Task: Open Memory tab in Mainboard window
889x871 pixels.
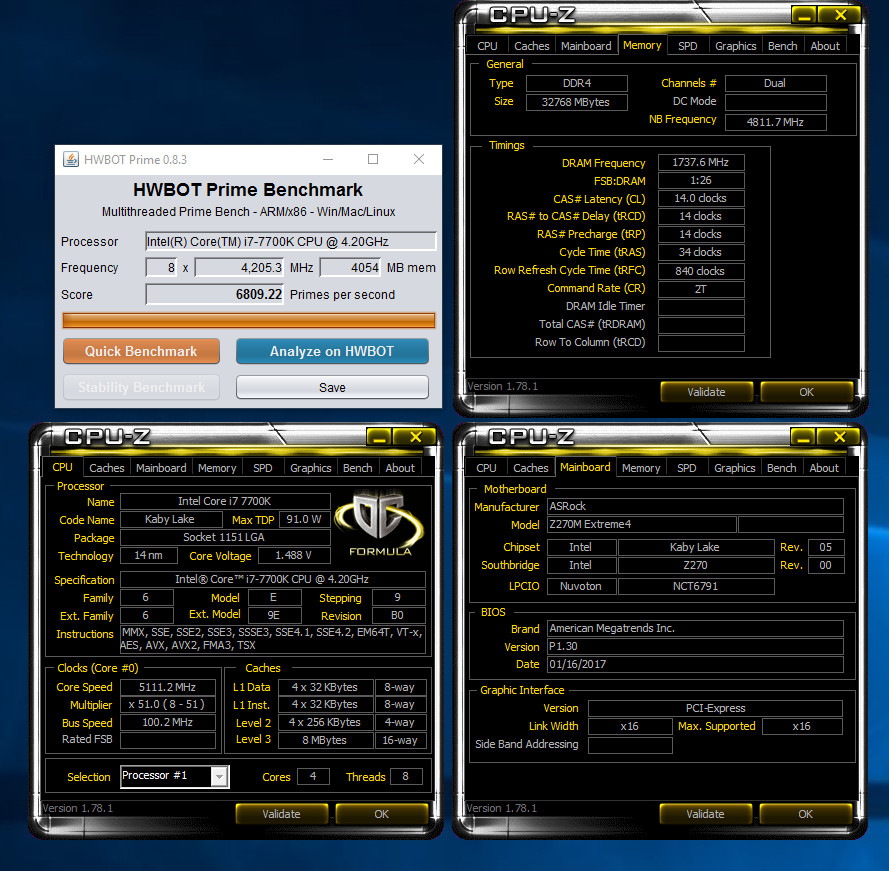Action: 641,468
